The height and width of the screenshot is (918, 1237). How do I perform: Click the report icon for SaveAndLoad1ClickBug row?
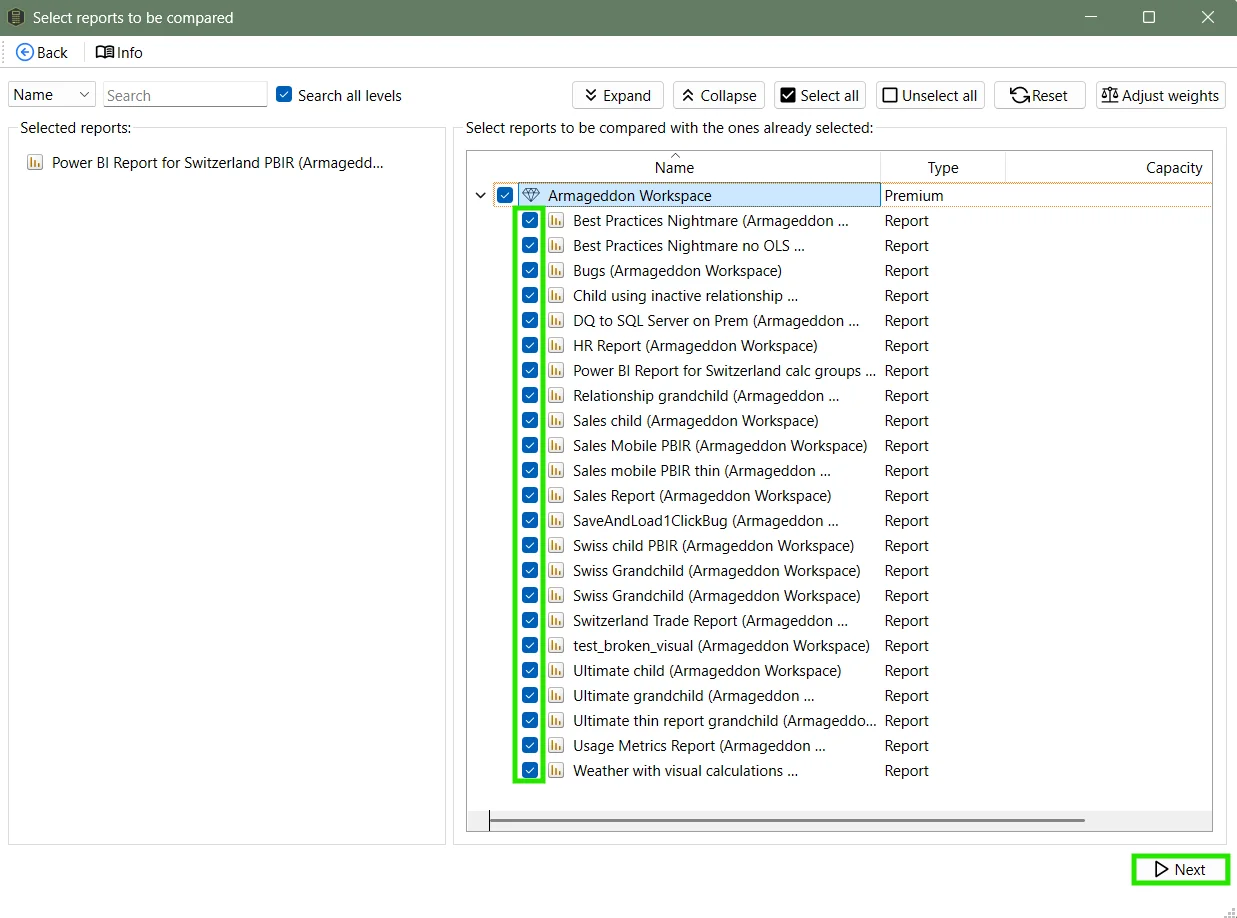[x=556, y=521]
